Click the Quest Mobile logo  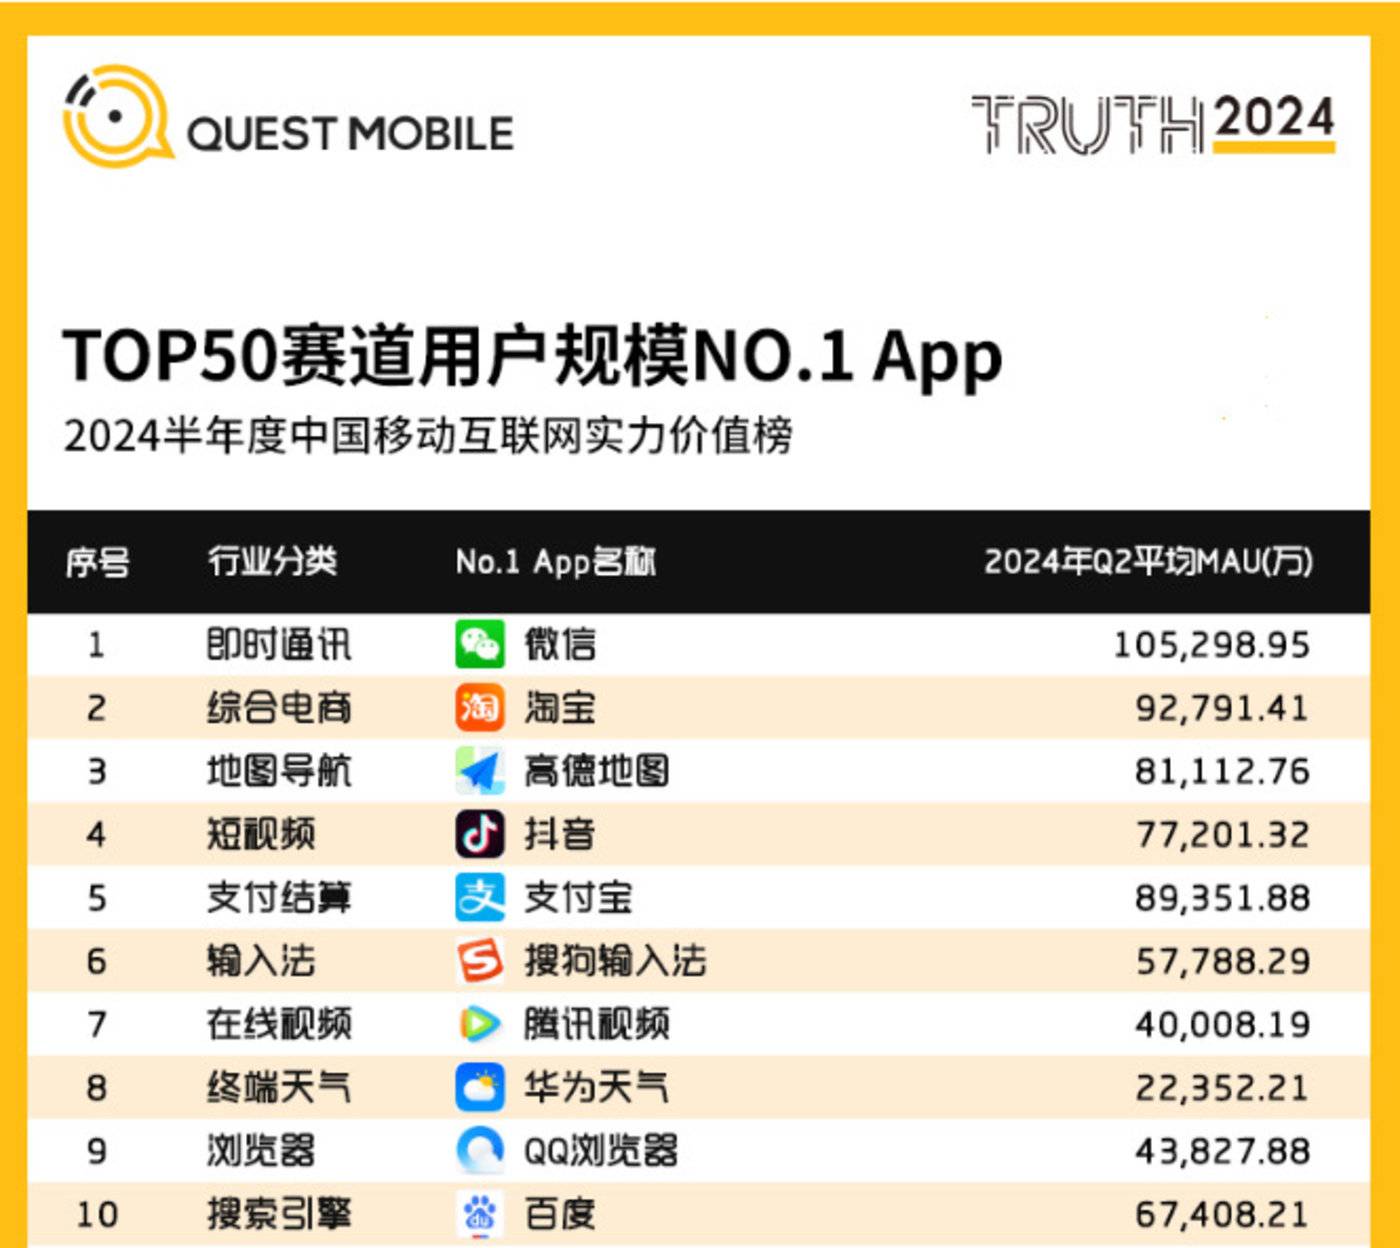click(288, 120)
